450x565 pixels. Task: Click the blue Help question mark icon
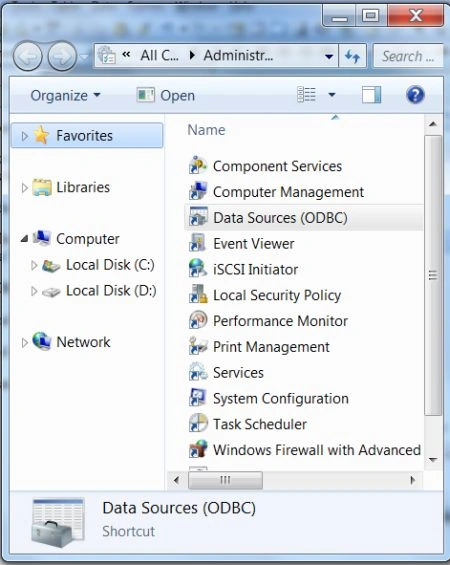[x=415, y=95]
